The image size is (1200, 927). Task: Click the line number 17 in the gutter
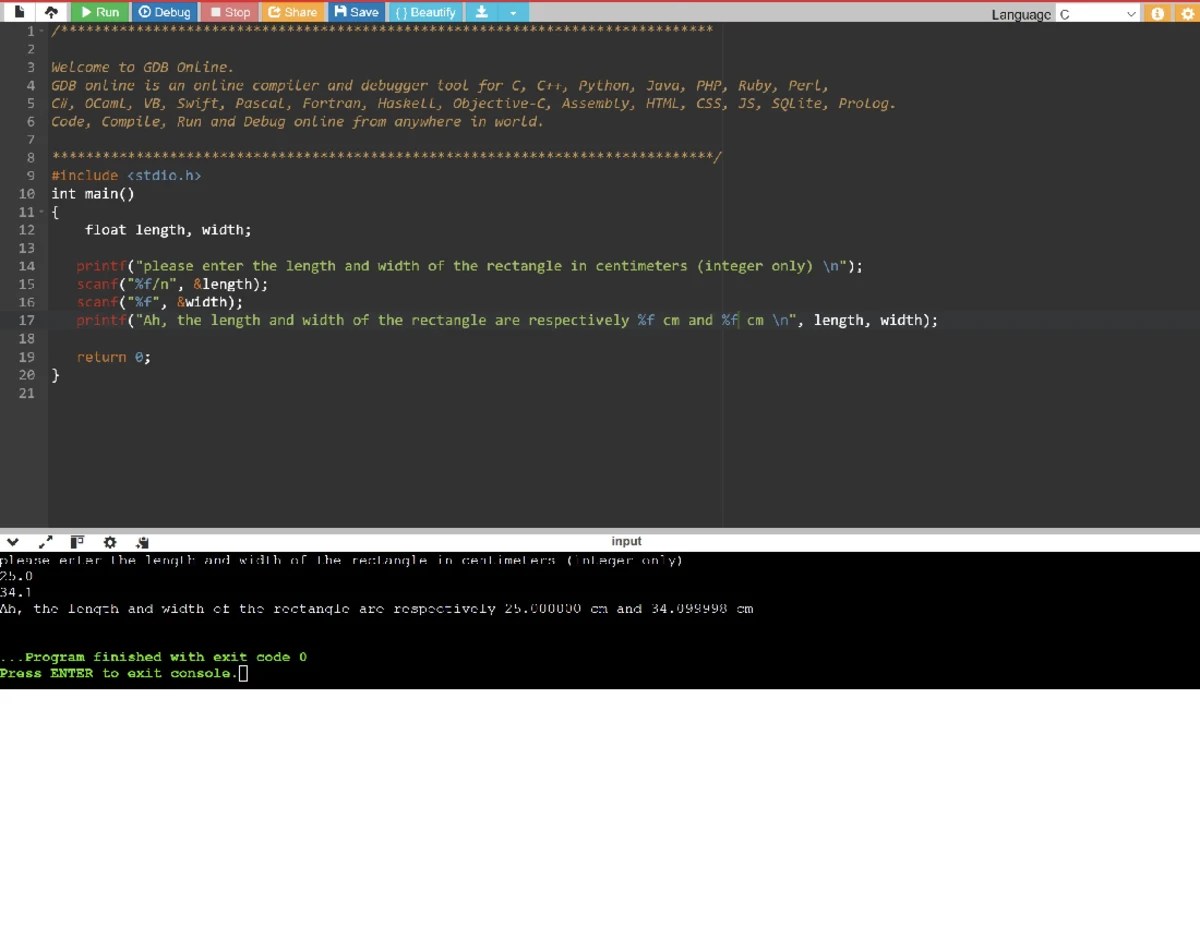coord(27,320)
